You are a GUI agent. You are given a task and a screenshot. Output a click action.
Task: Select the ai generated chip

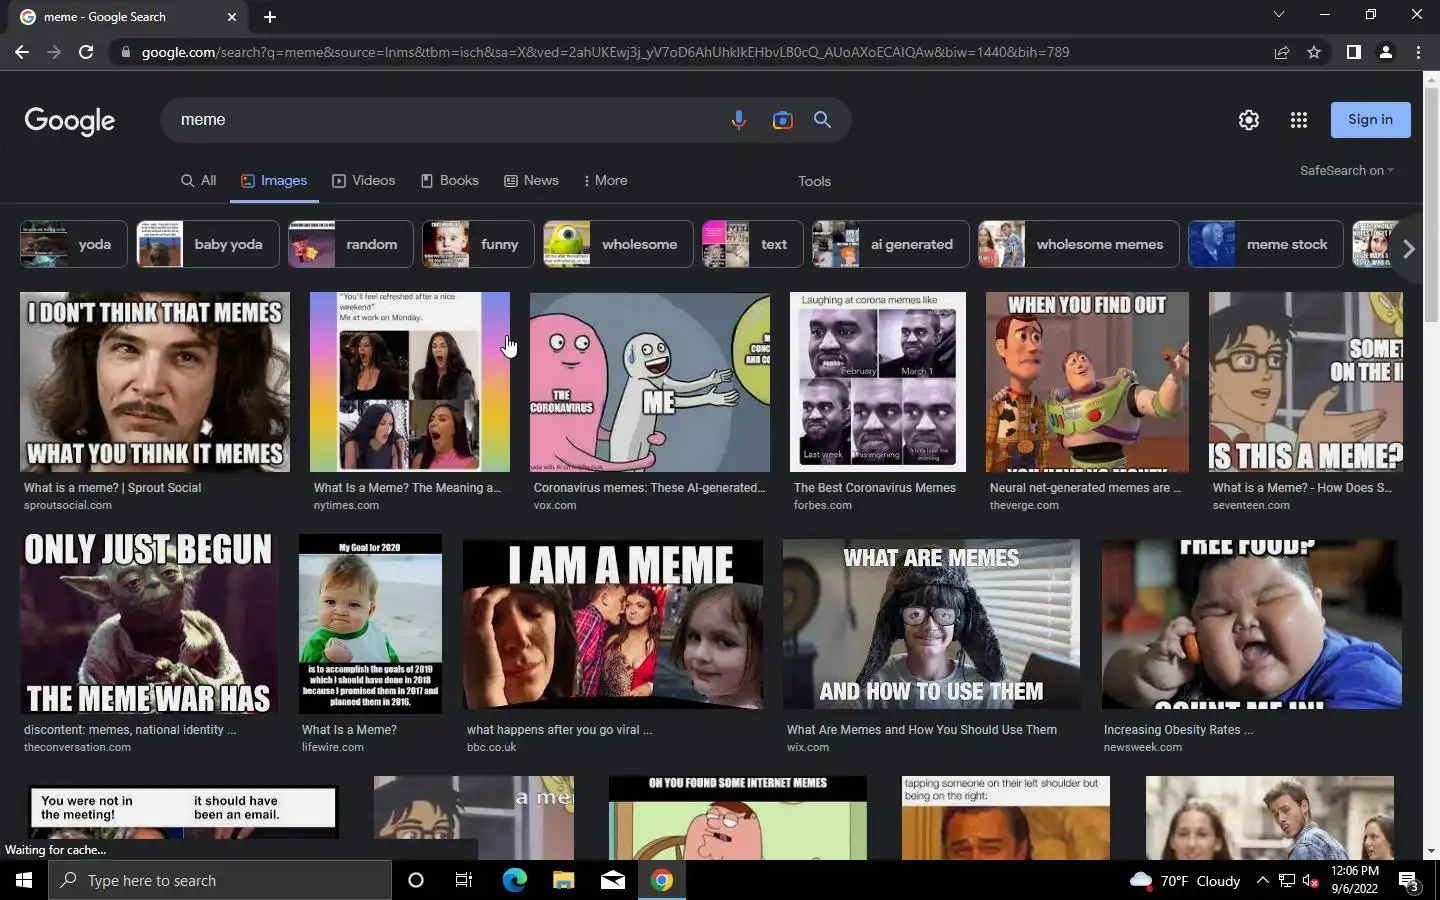[890, 244]
